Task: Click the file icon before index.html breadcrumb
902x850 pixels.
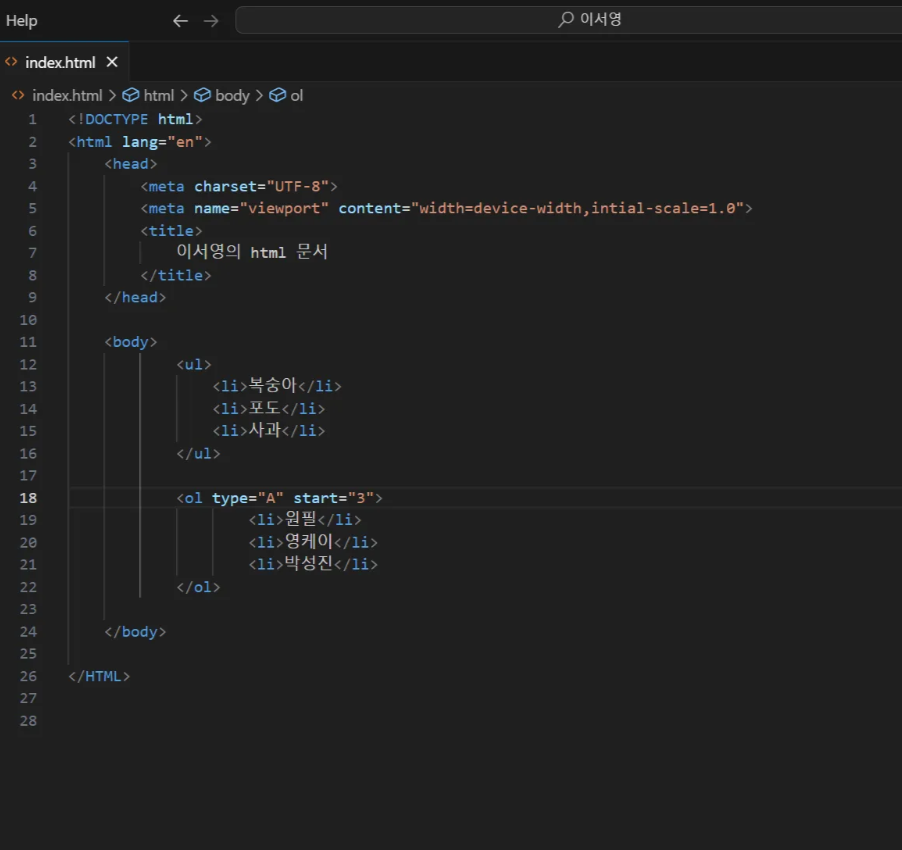Action: (18, 95)
